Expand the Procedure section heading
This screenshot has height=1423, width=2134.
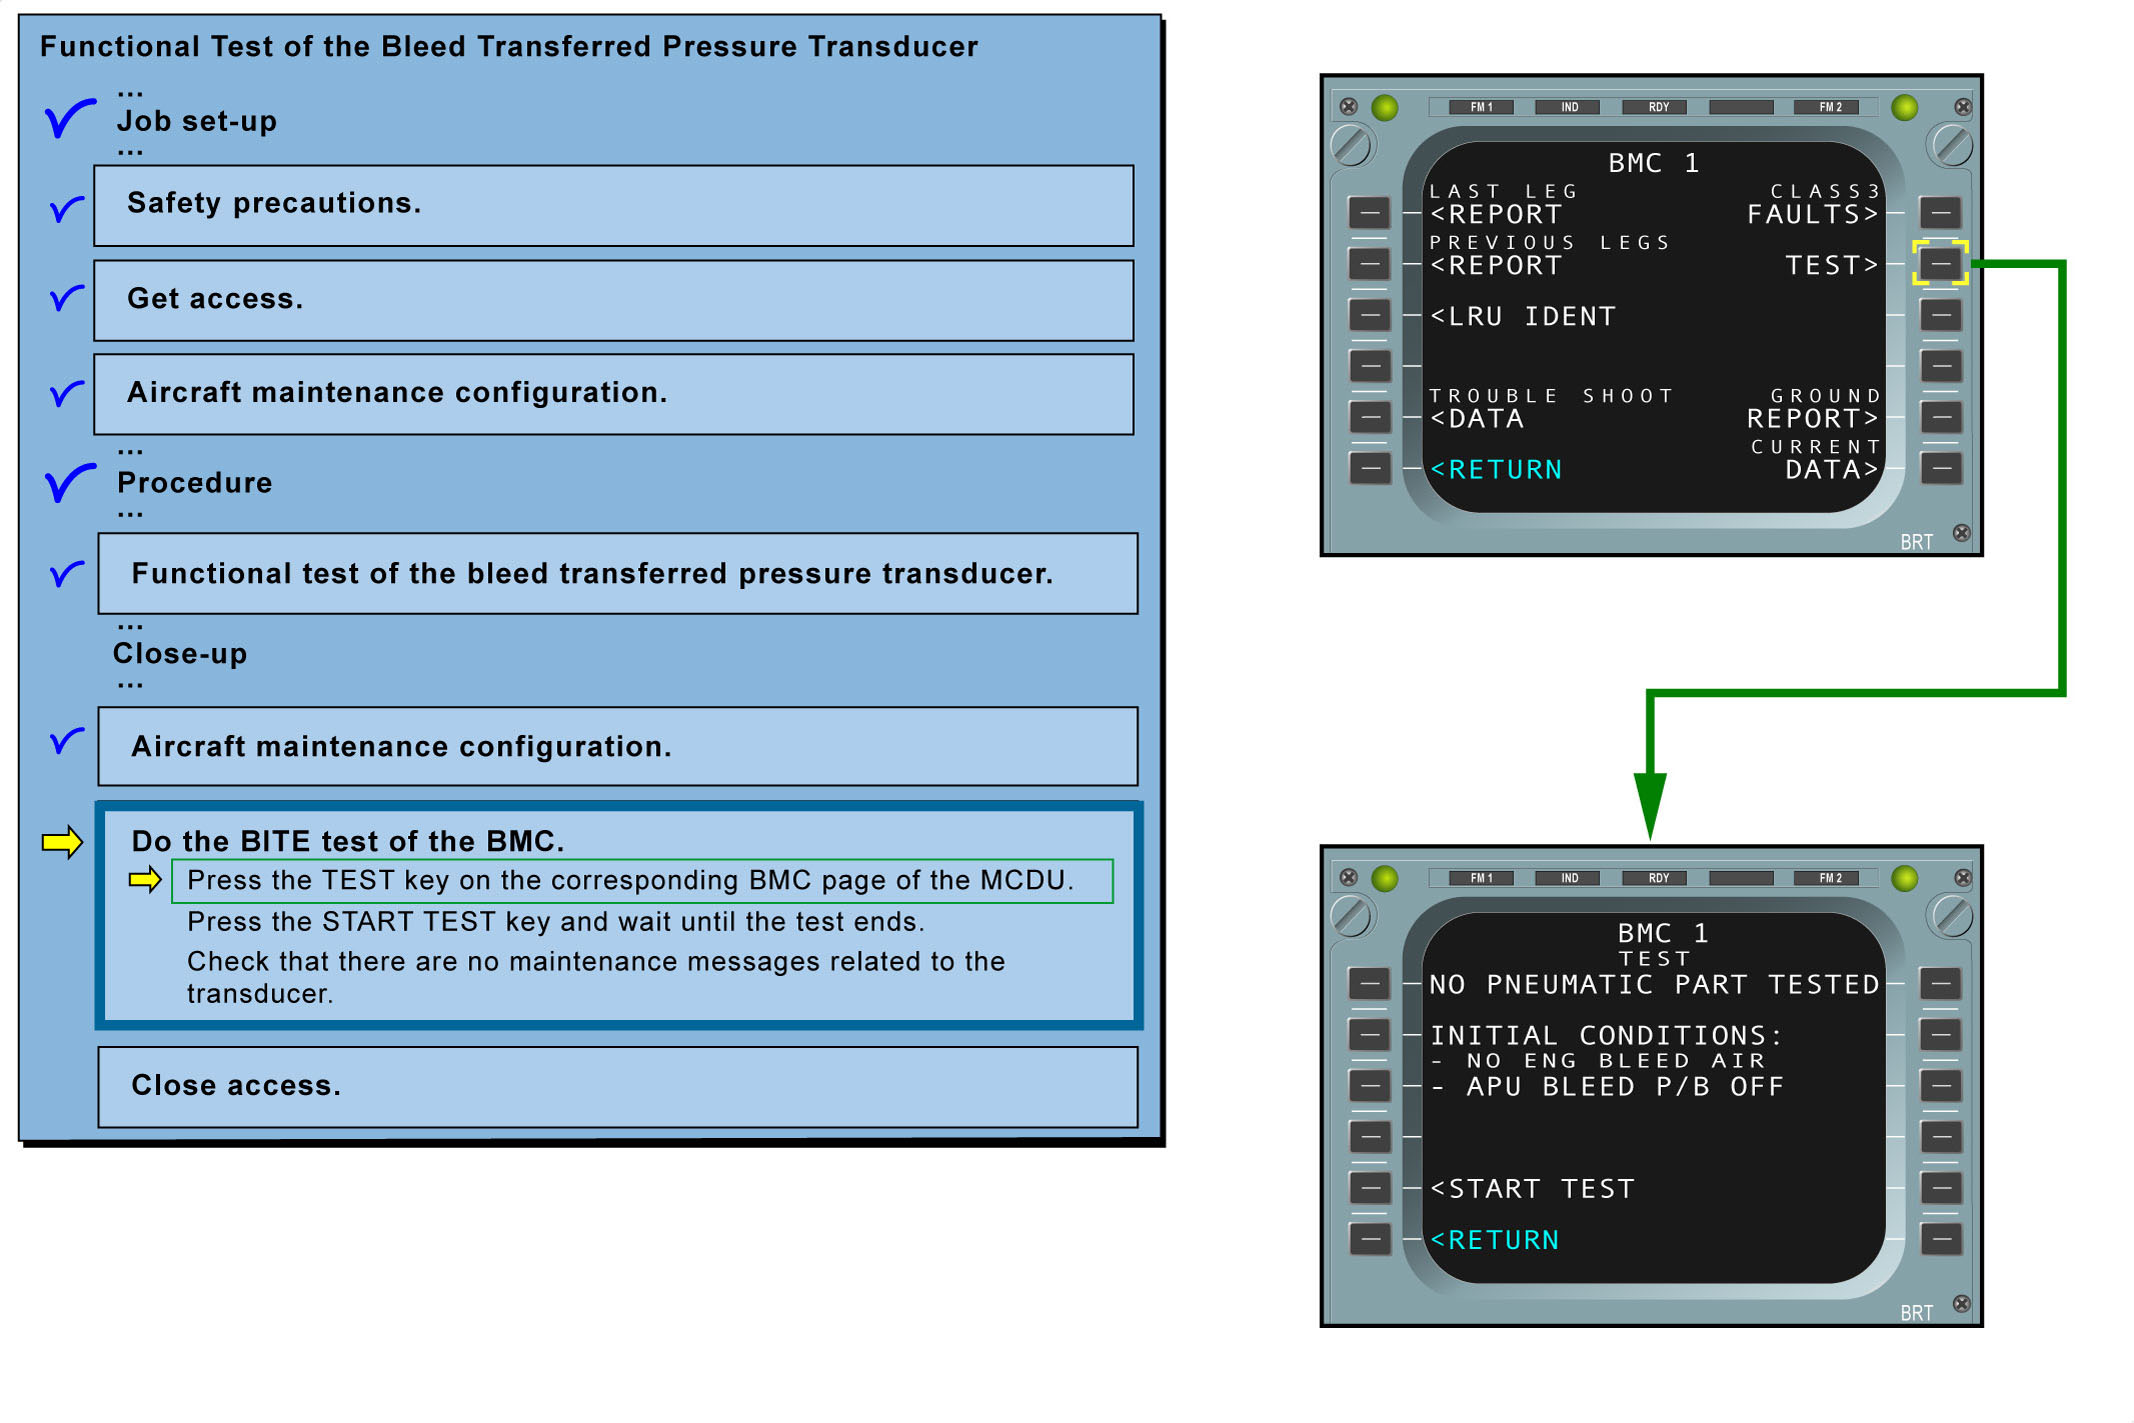tap(194, 482)
